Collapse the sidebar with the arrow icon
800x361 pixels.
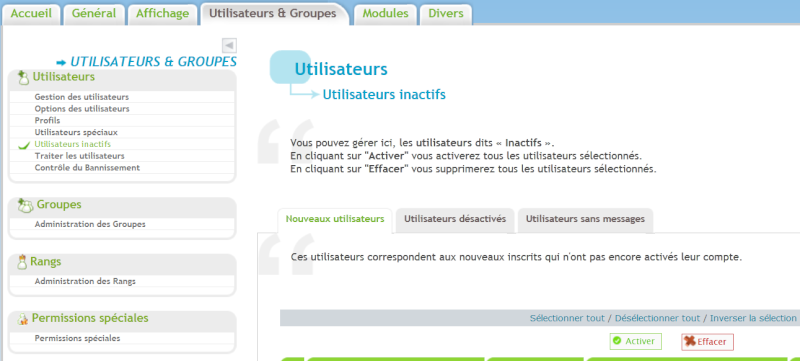[230, 45]
